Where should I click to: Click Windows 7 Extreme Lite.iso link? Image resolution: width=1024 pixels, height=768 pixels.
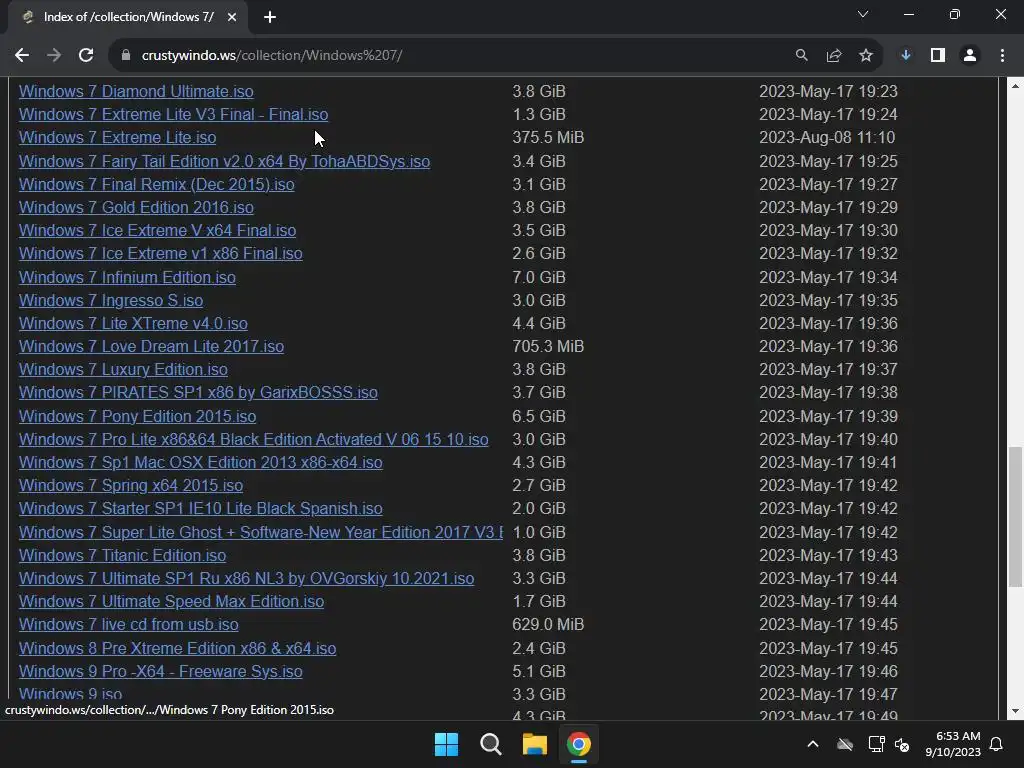tap(118, 138)
